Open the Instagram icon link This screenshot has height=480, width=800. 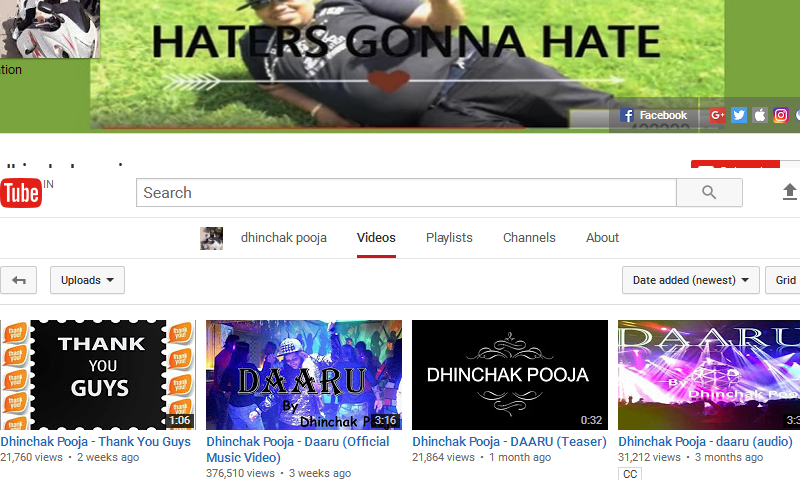[781, 115]
